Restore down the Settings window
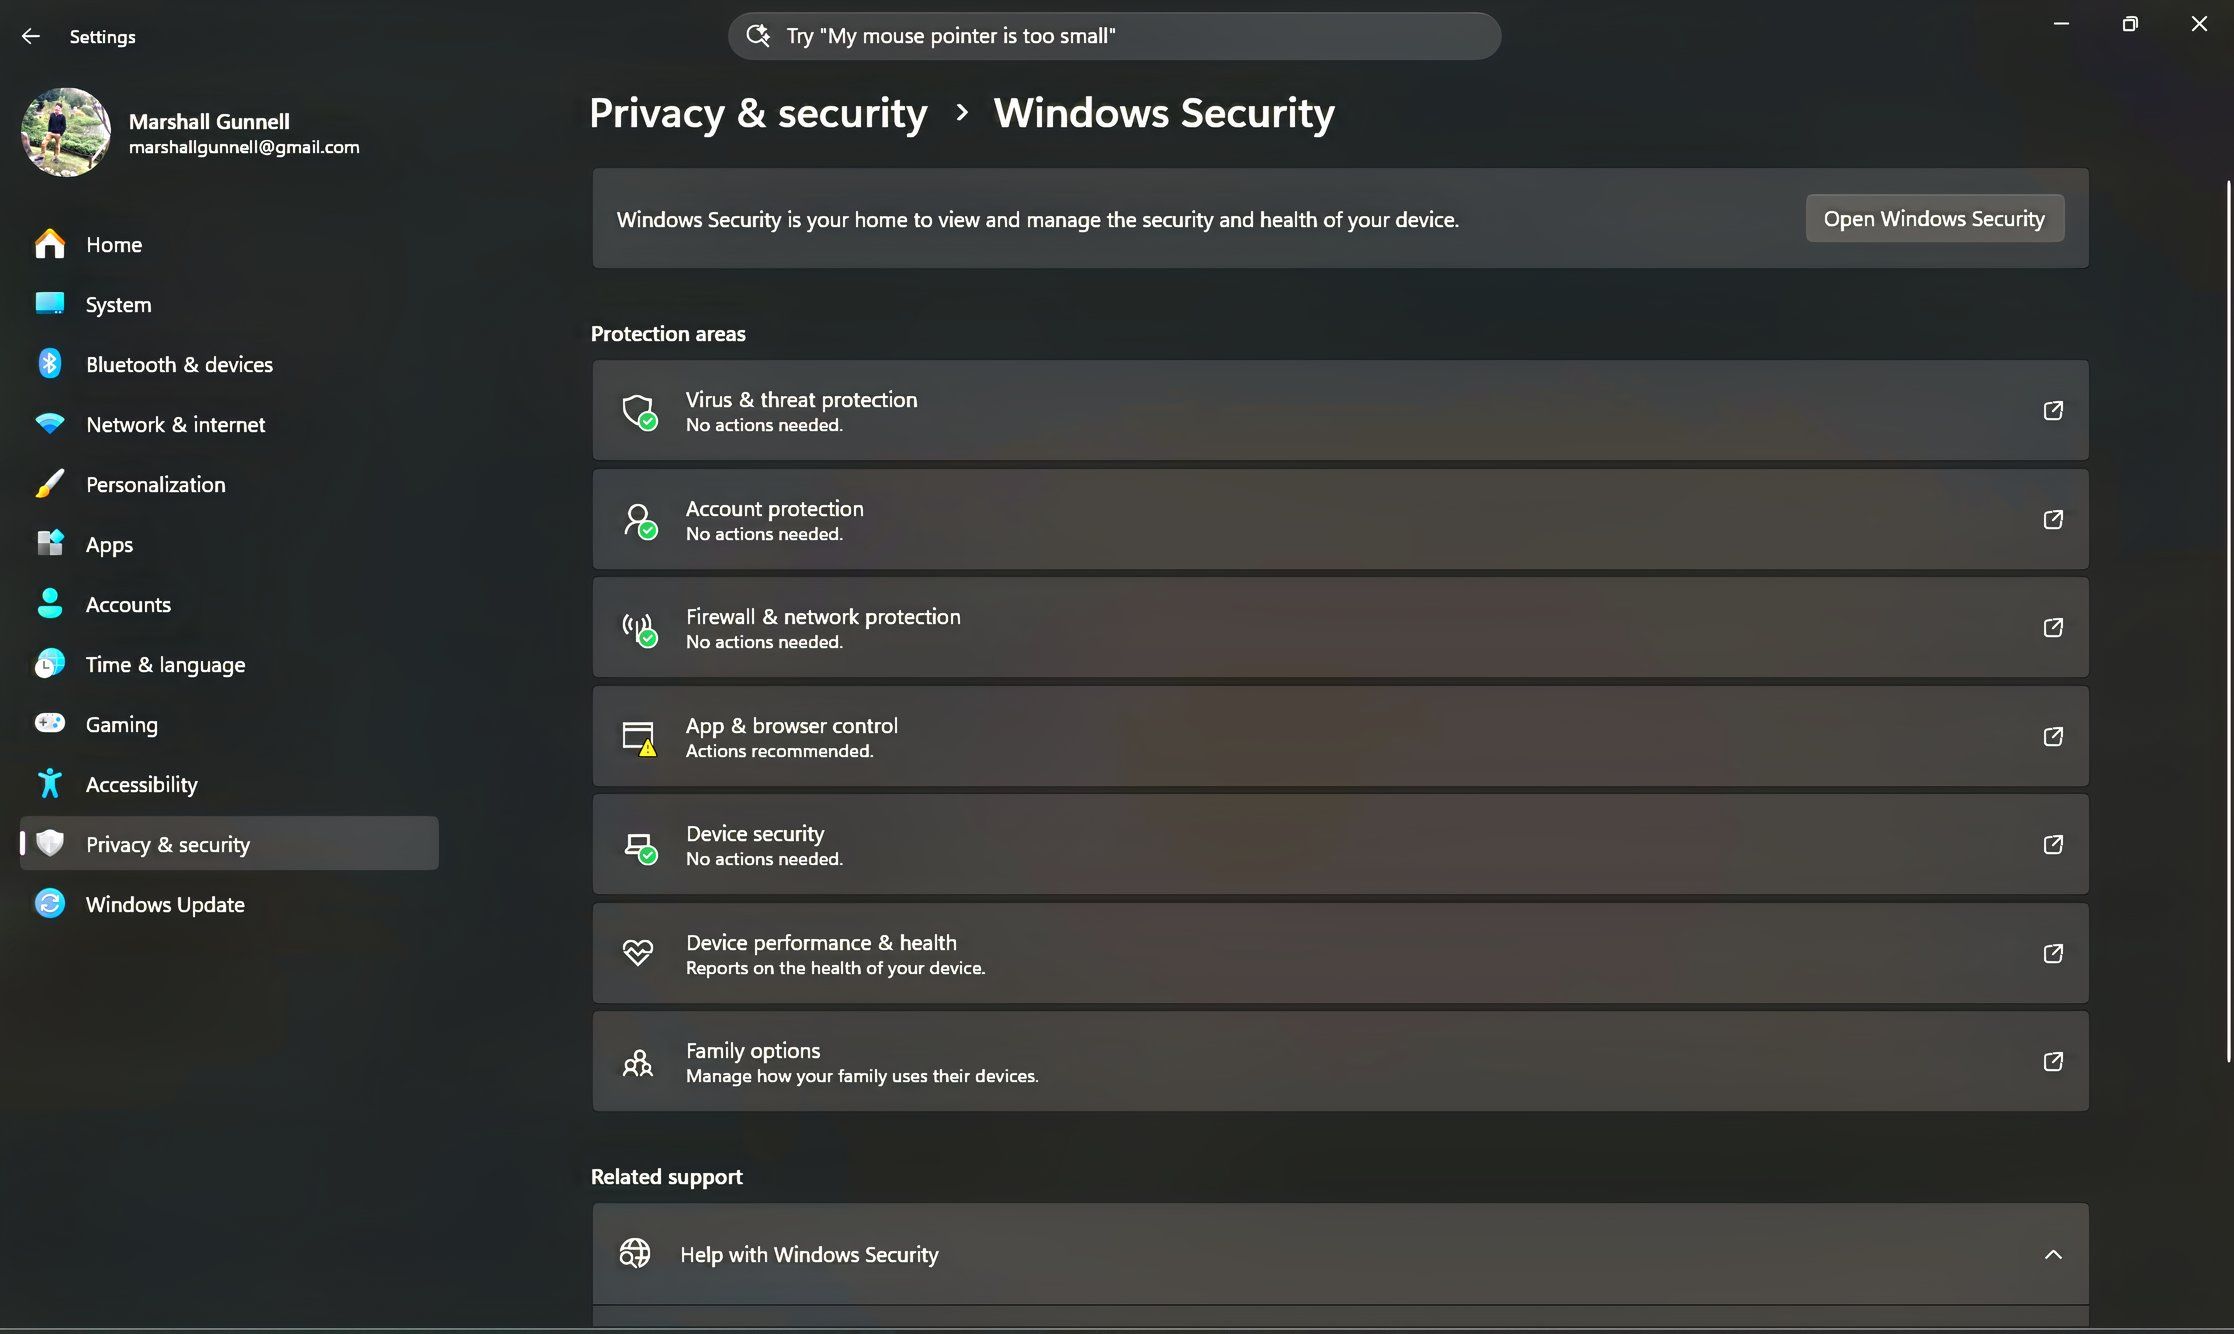 pos(2130,23)
